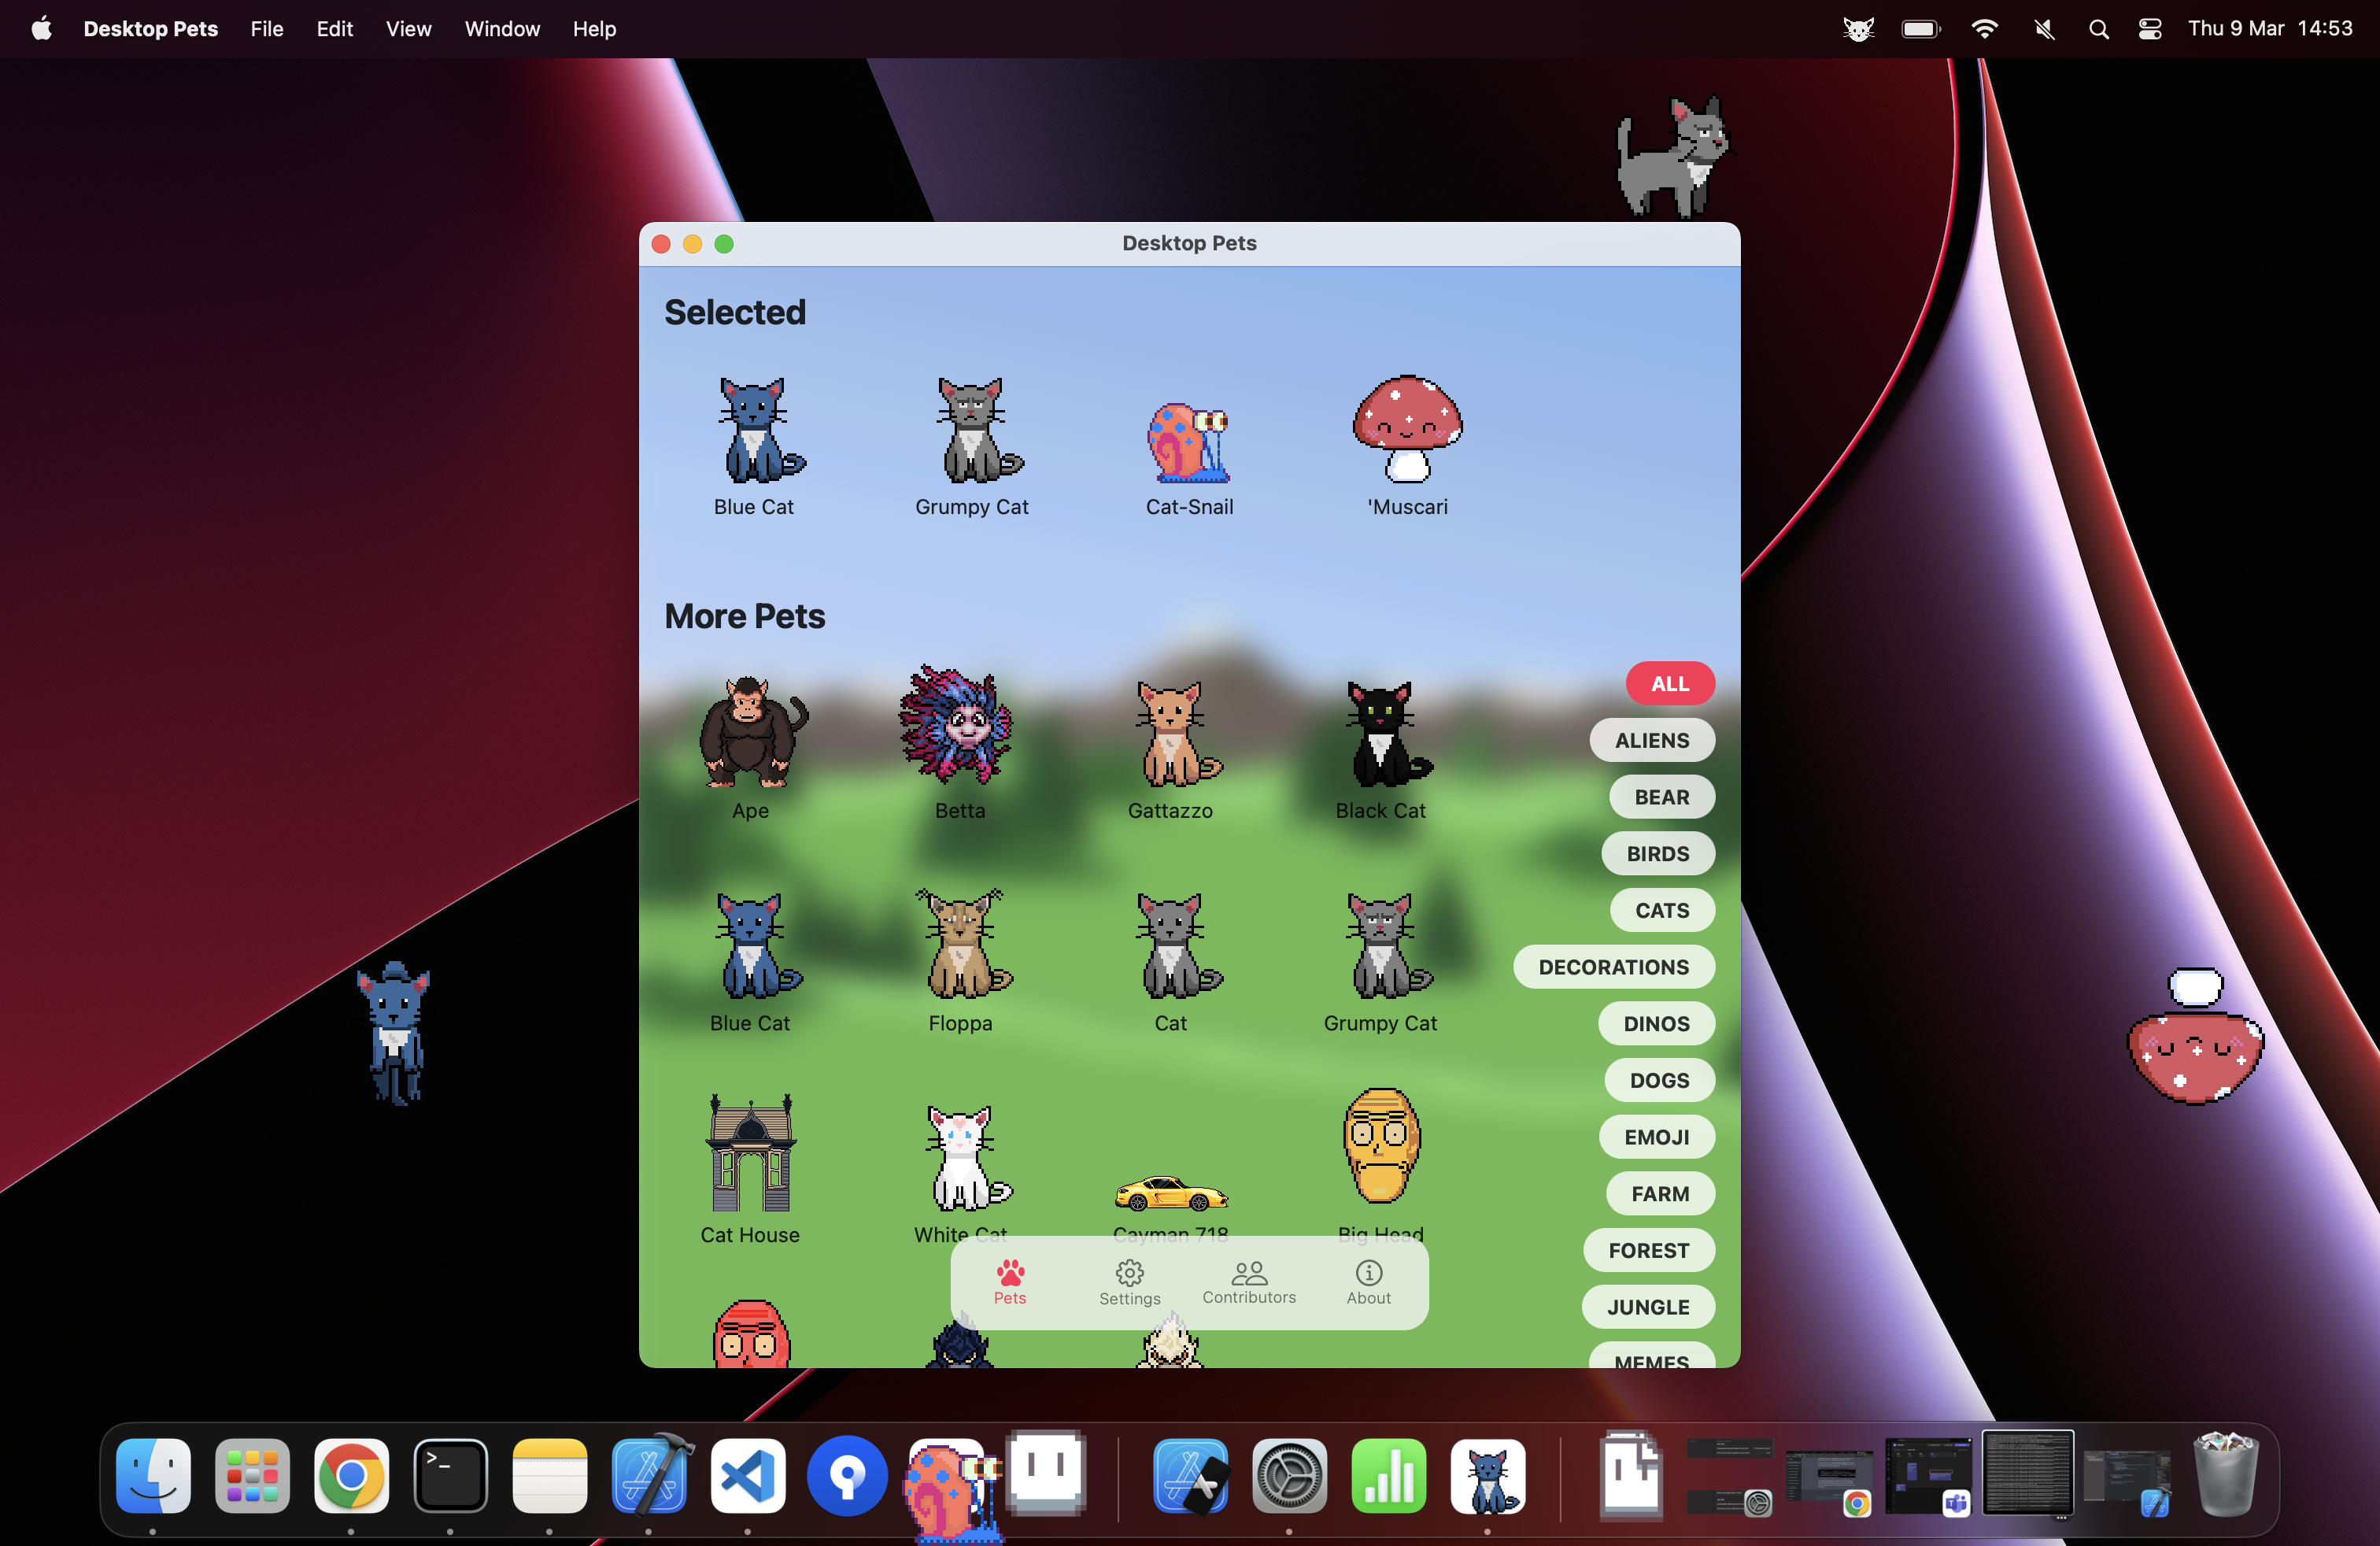Filter pets by ALIENS tag
The width and height of the screenshot is (2380, 1546).
coord(1652,741)
